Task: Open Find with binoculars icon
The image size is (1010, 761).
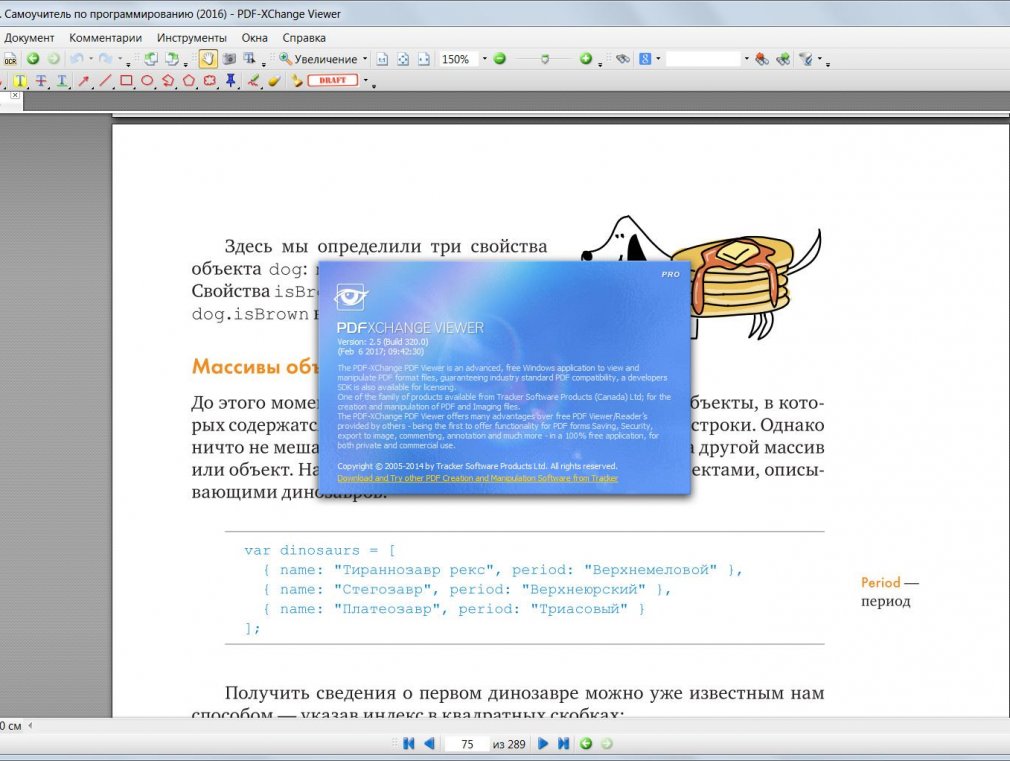Action: point(622,59)
